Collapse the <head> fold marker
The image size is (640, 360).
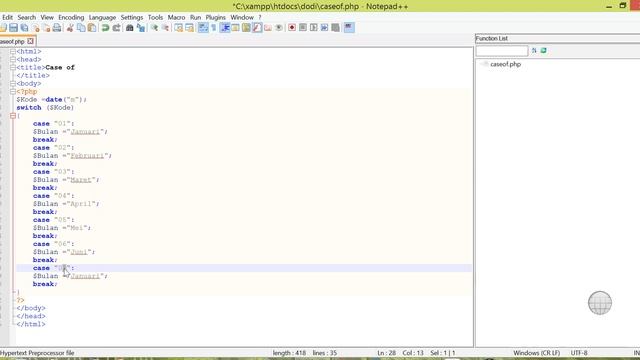point(13,60)
